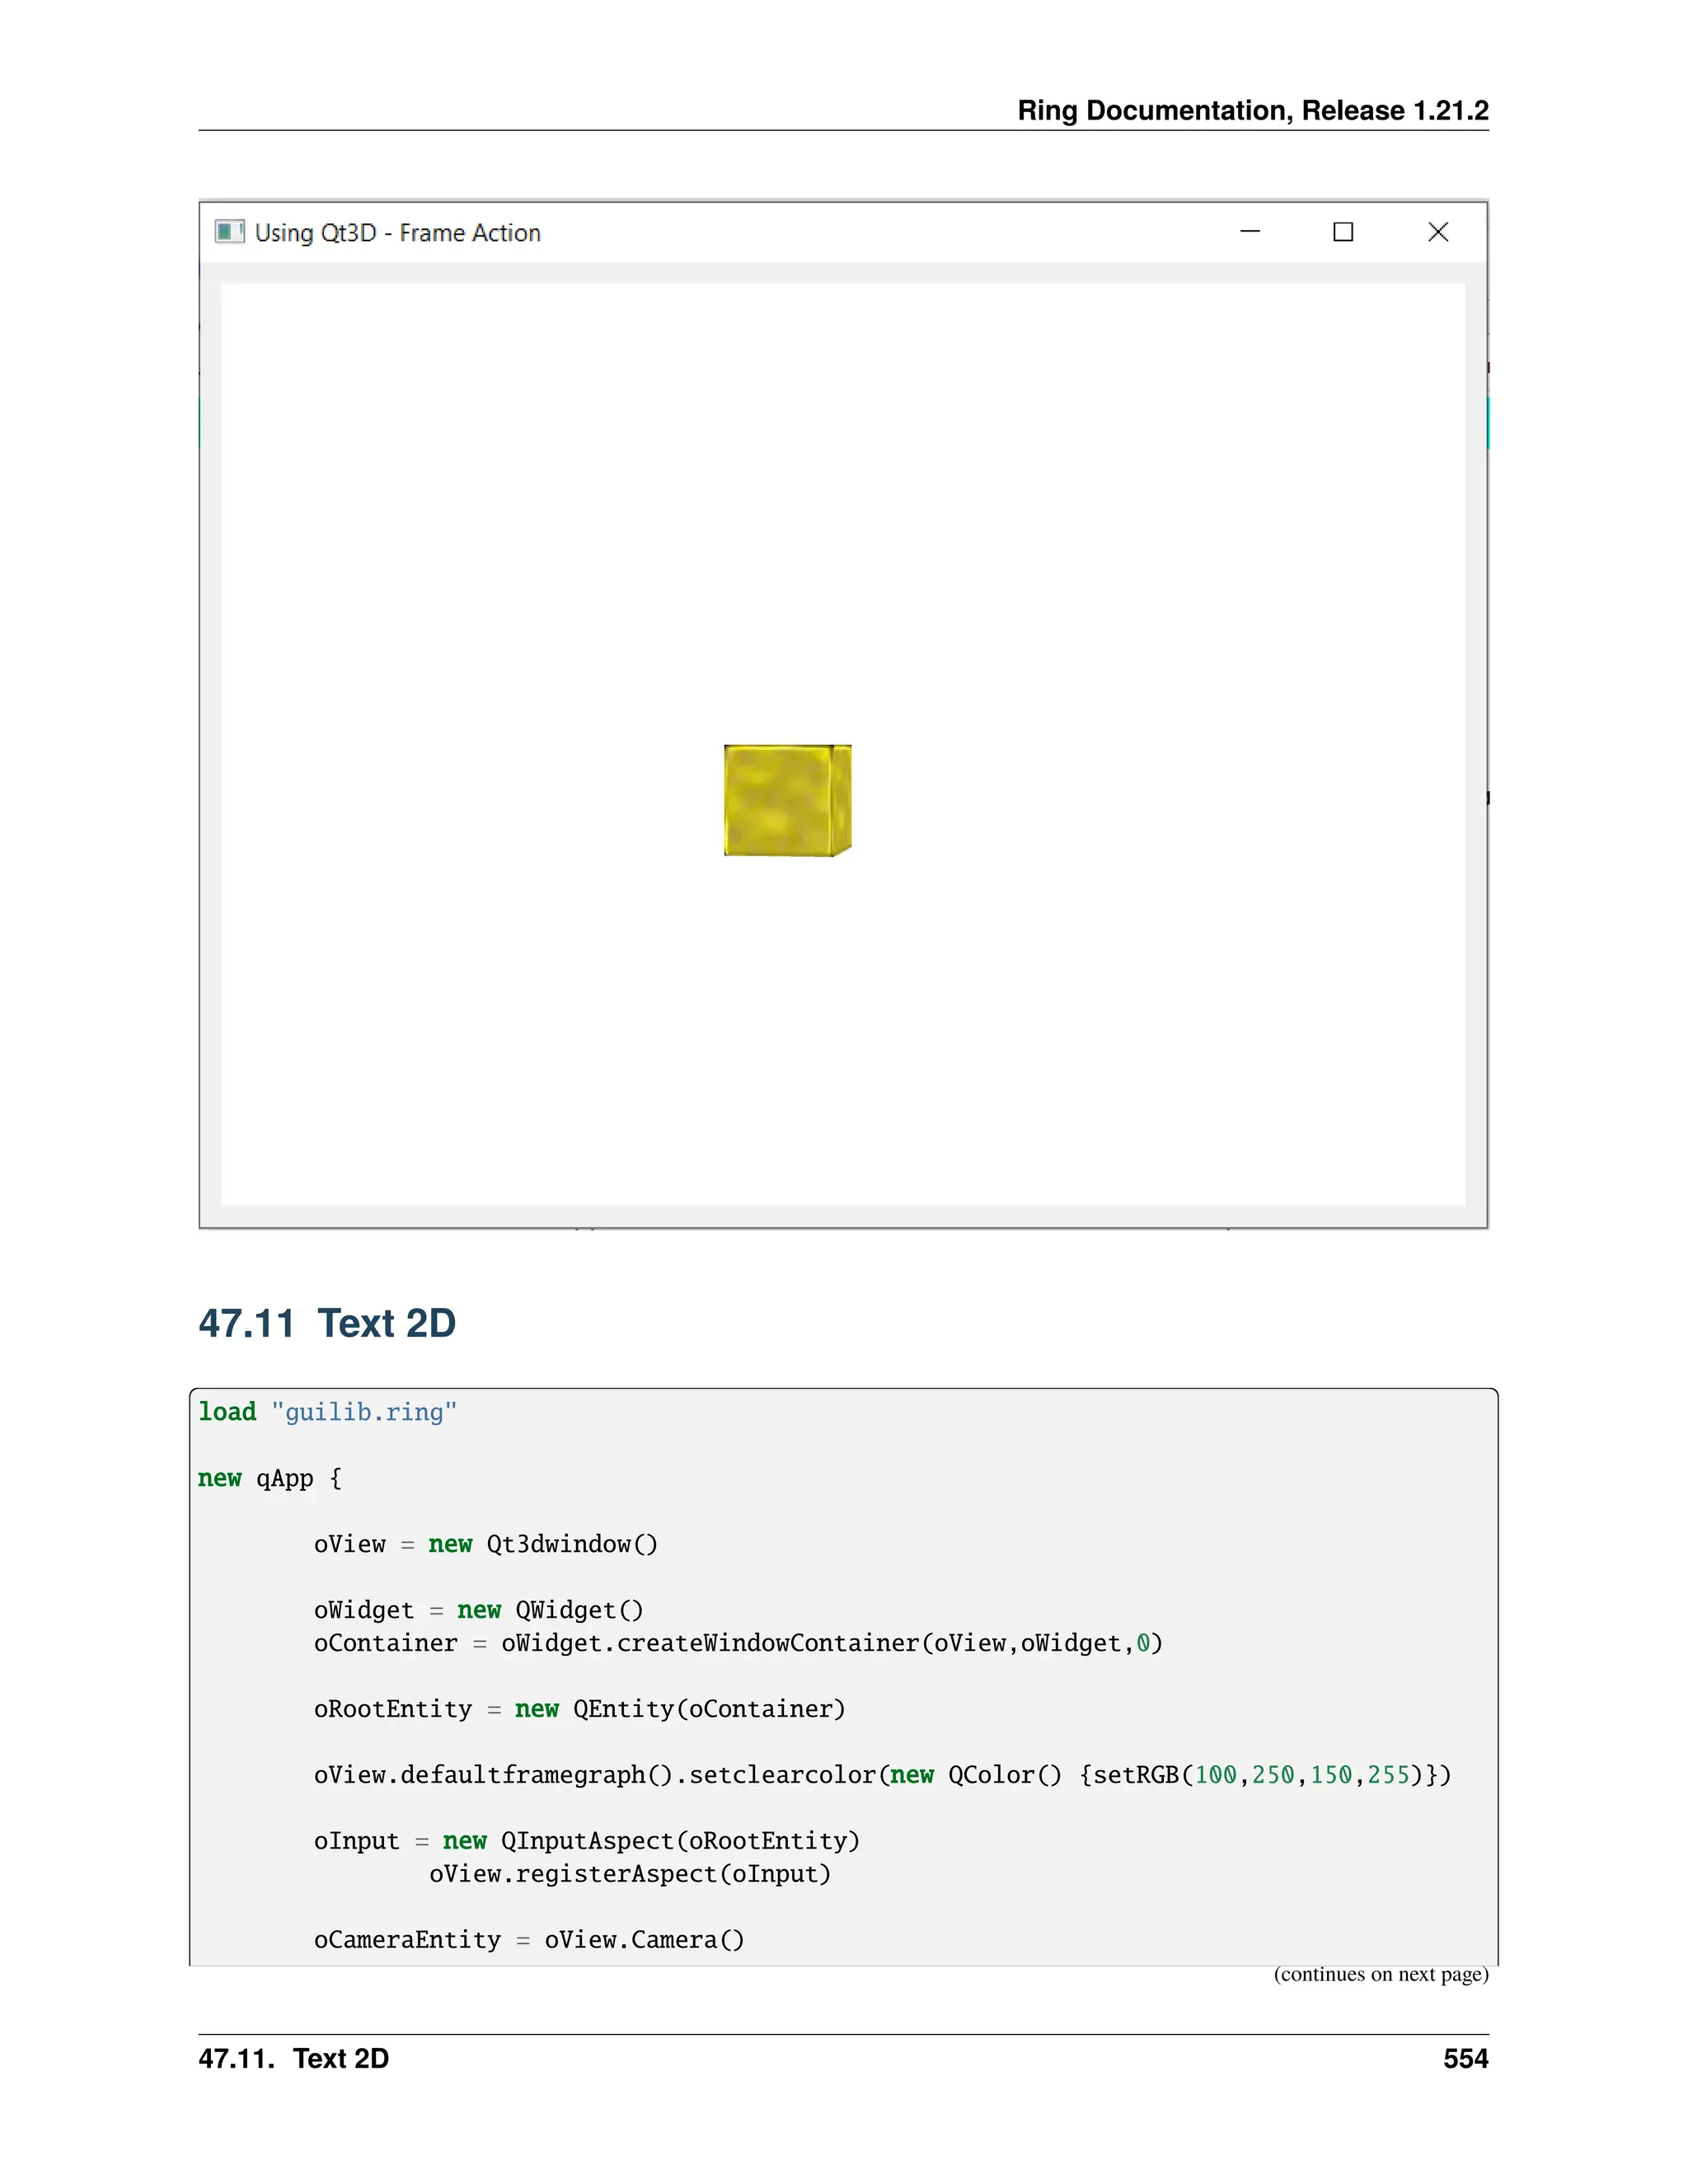Click the '(continues on next page)' note

[x=1380, y=1974]
